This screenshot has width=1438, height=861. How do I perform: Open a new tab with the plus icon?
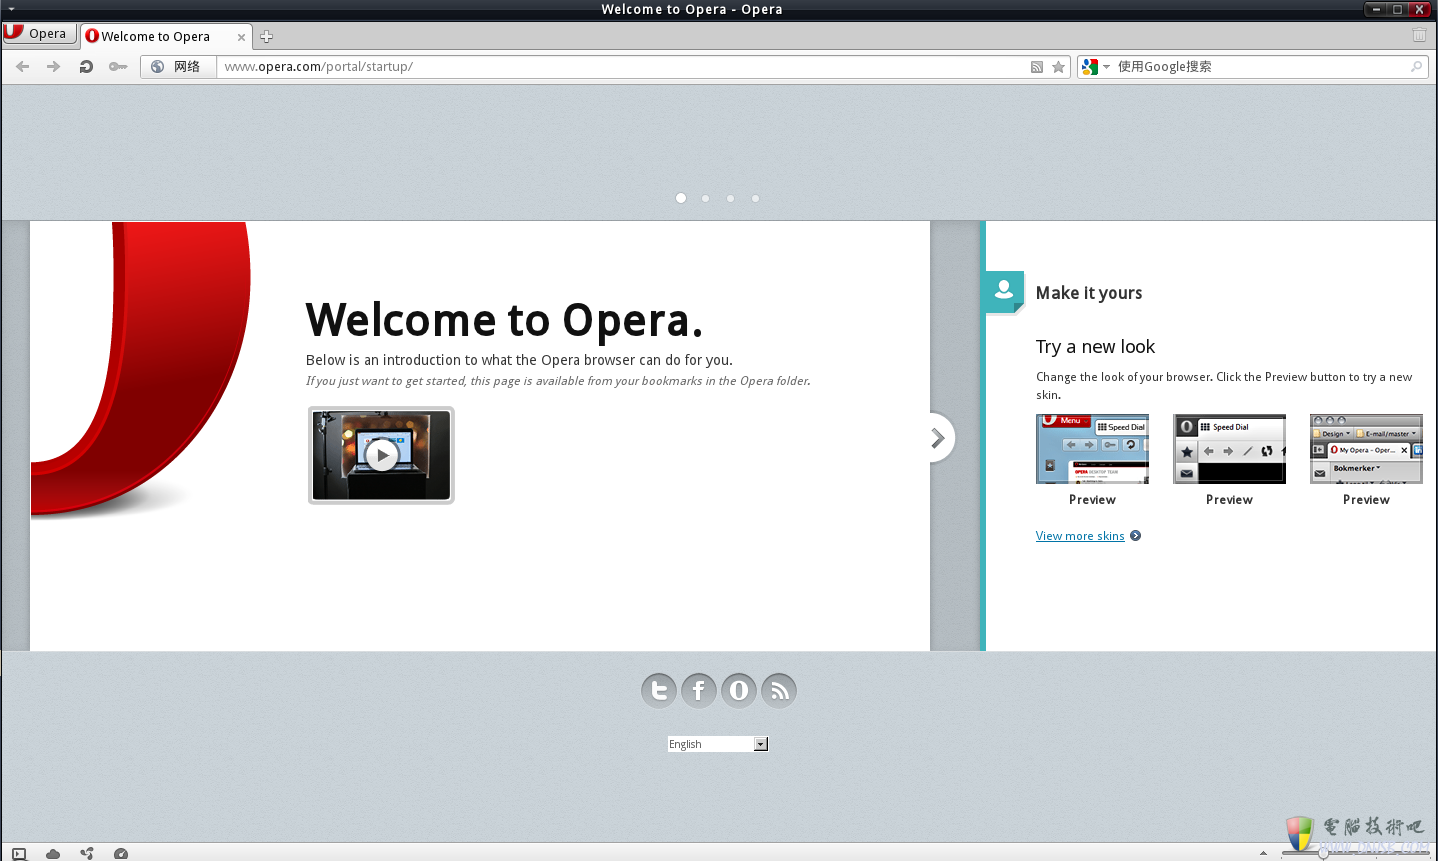pyautogui.click(x=266, y=37)
